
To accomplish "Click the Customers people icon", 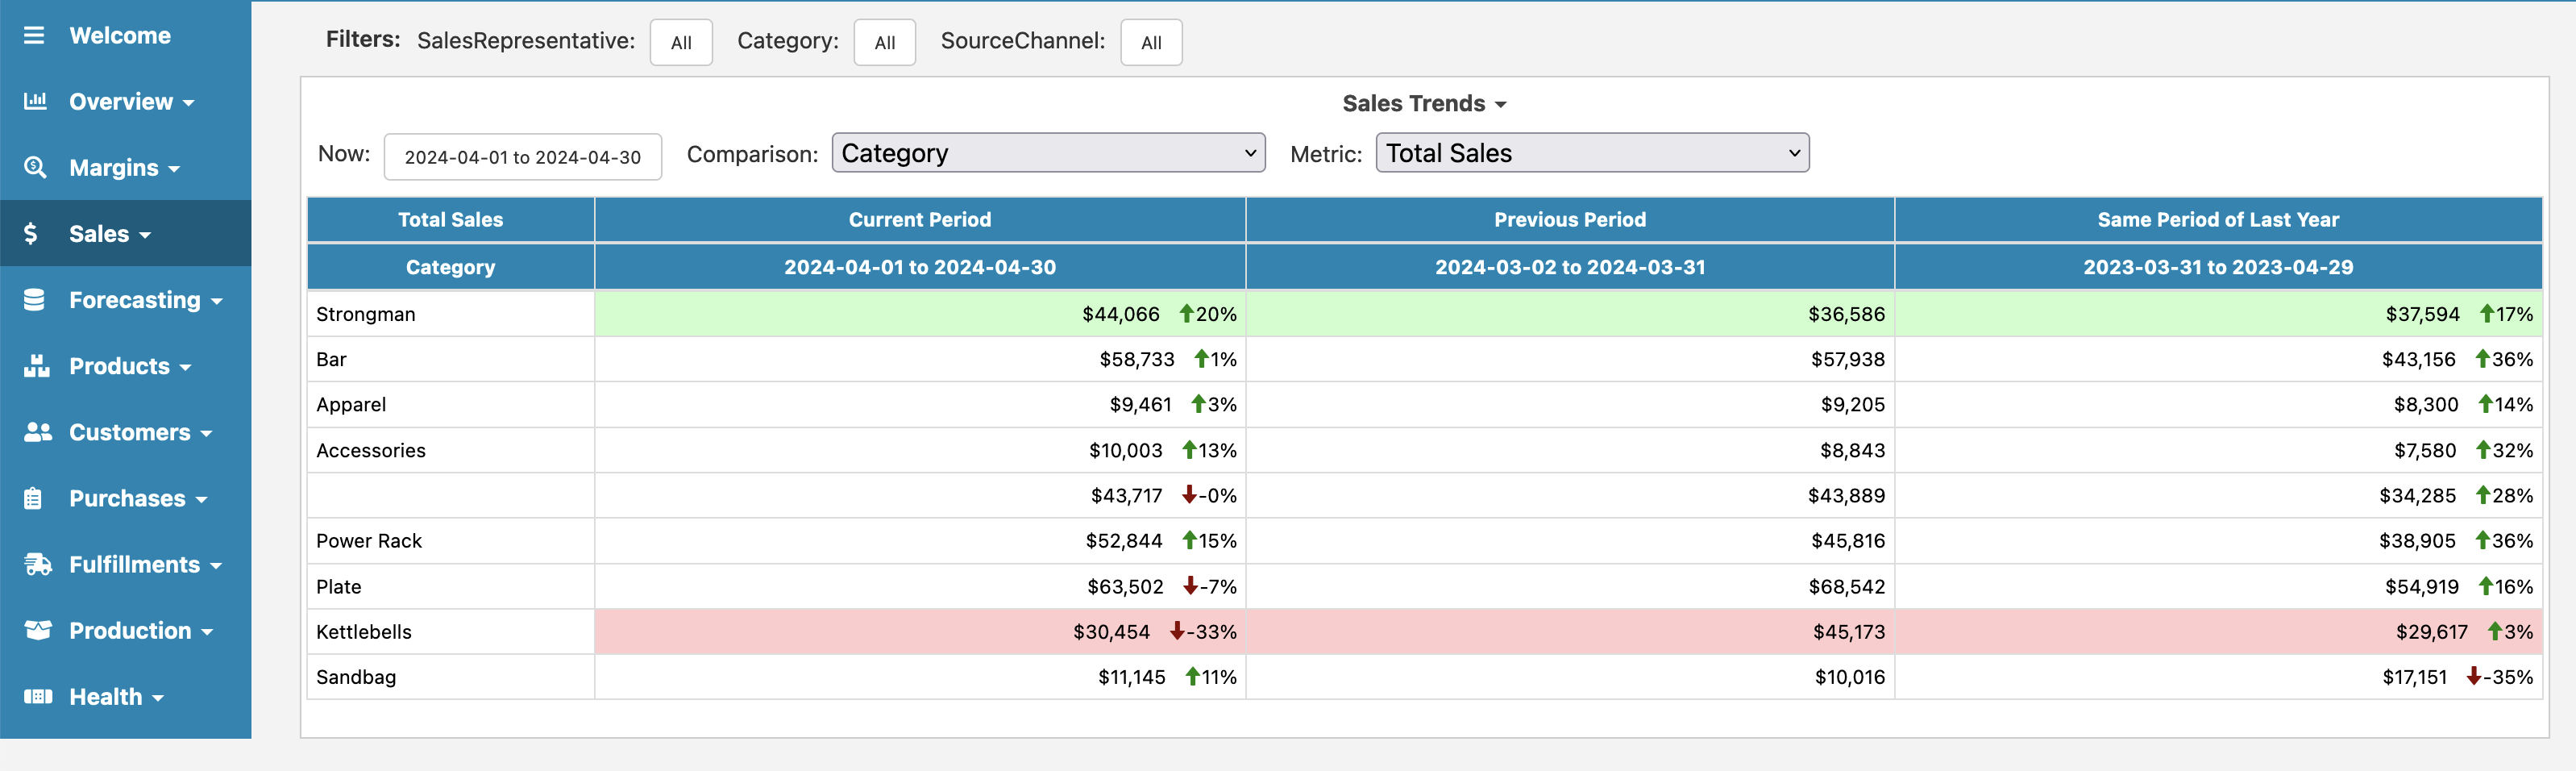I will 37,432.
